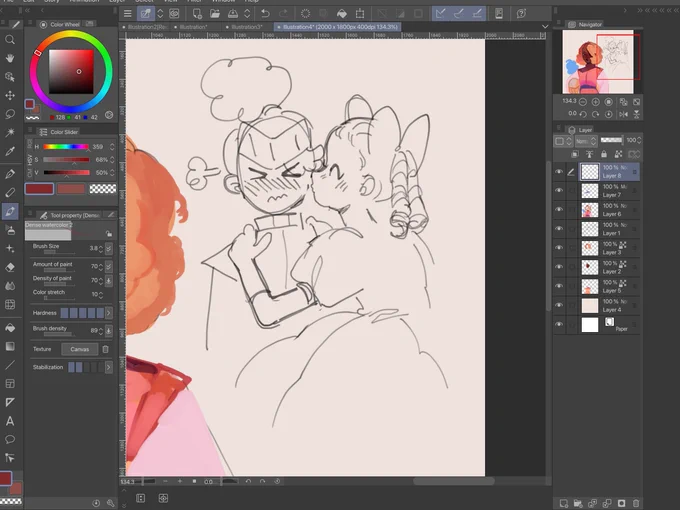Select the Pencil tool
The image size is (680, 510).
click(10, 193)
